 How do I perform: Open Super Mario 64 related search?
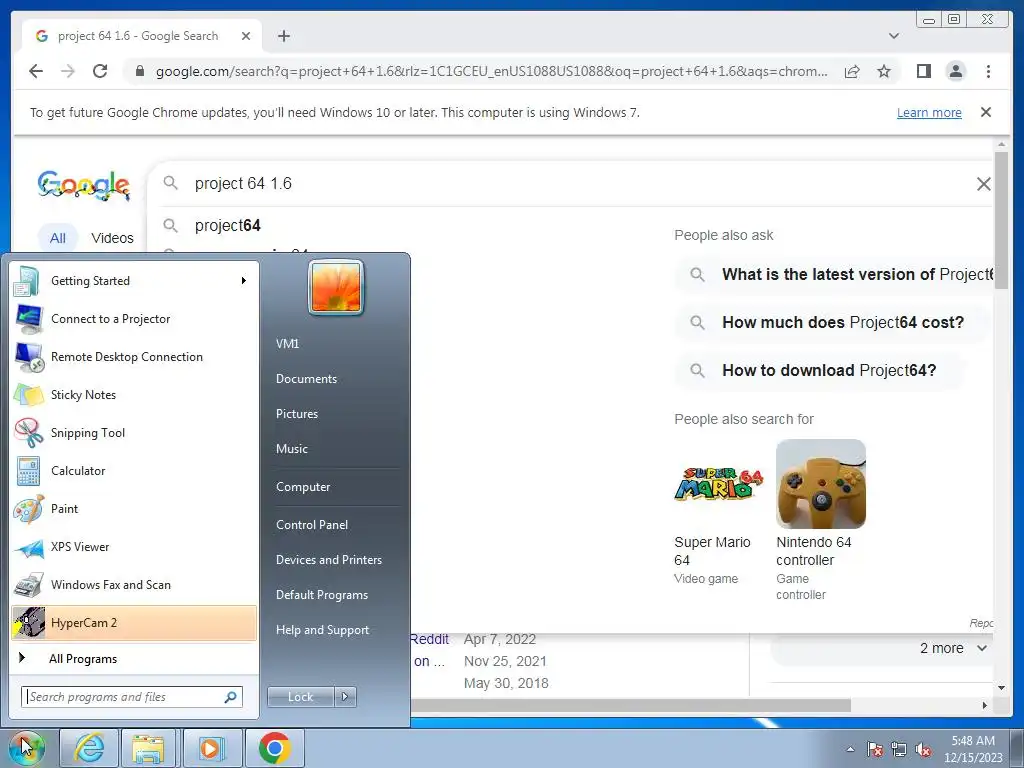[x=718, y=513]
